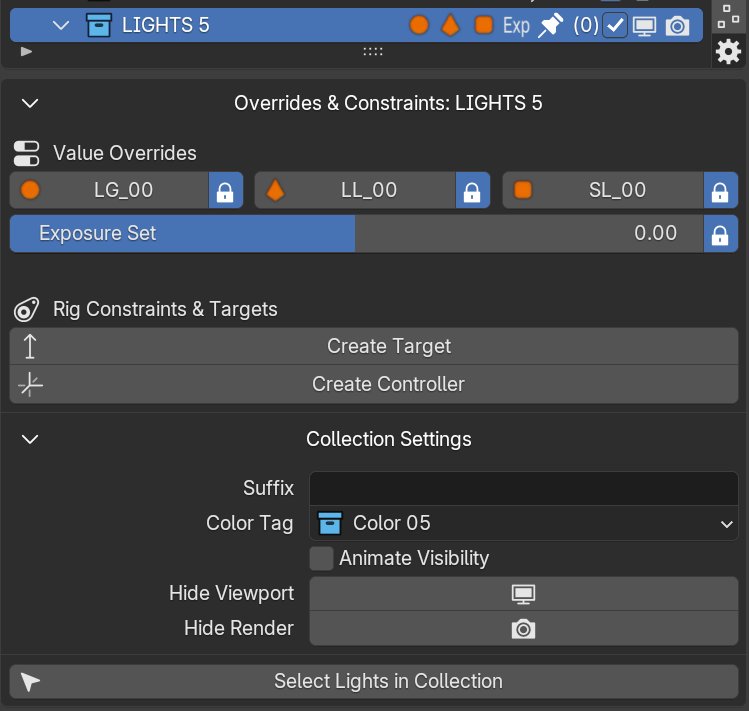Click the Exp label in LIGHTS 5 row
Screen dimensions: 749x711
pyautogui.click(x=516, y=26)
